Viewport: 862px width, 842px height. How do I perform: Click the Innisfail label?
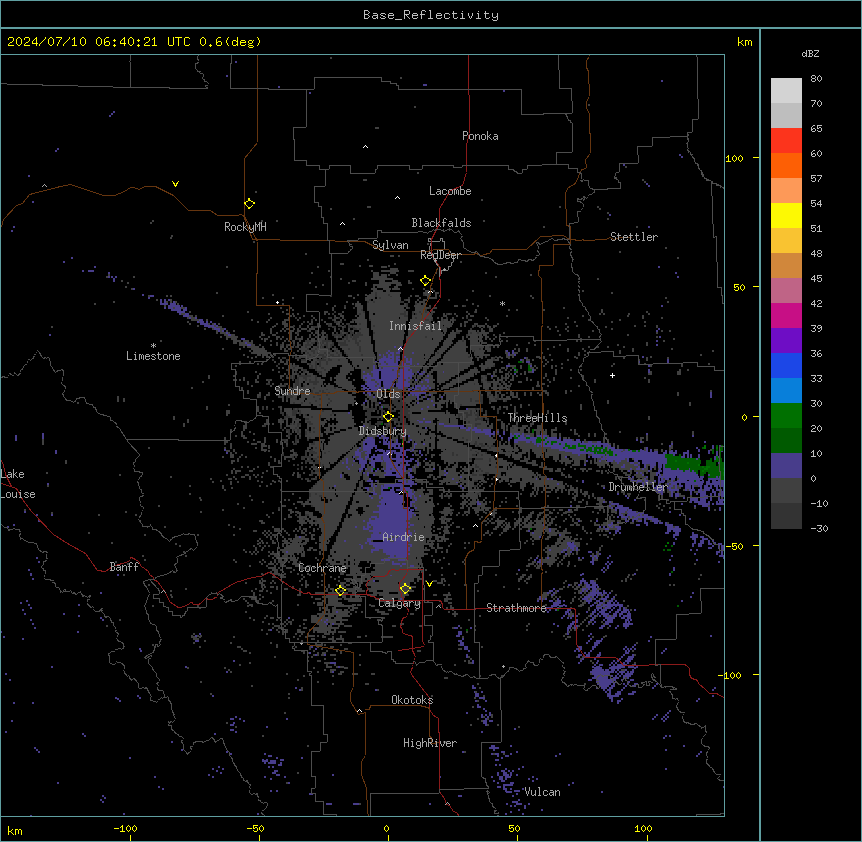(x=416, y=326)
